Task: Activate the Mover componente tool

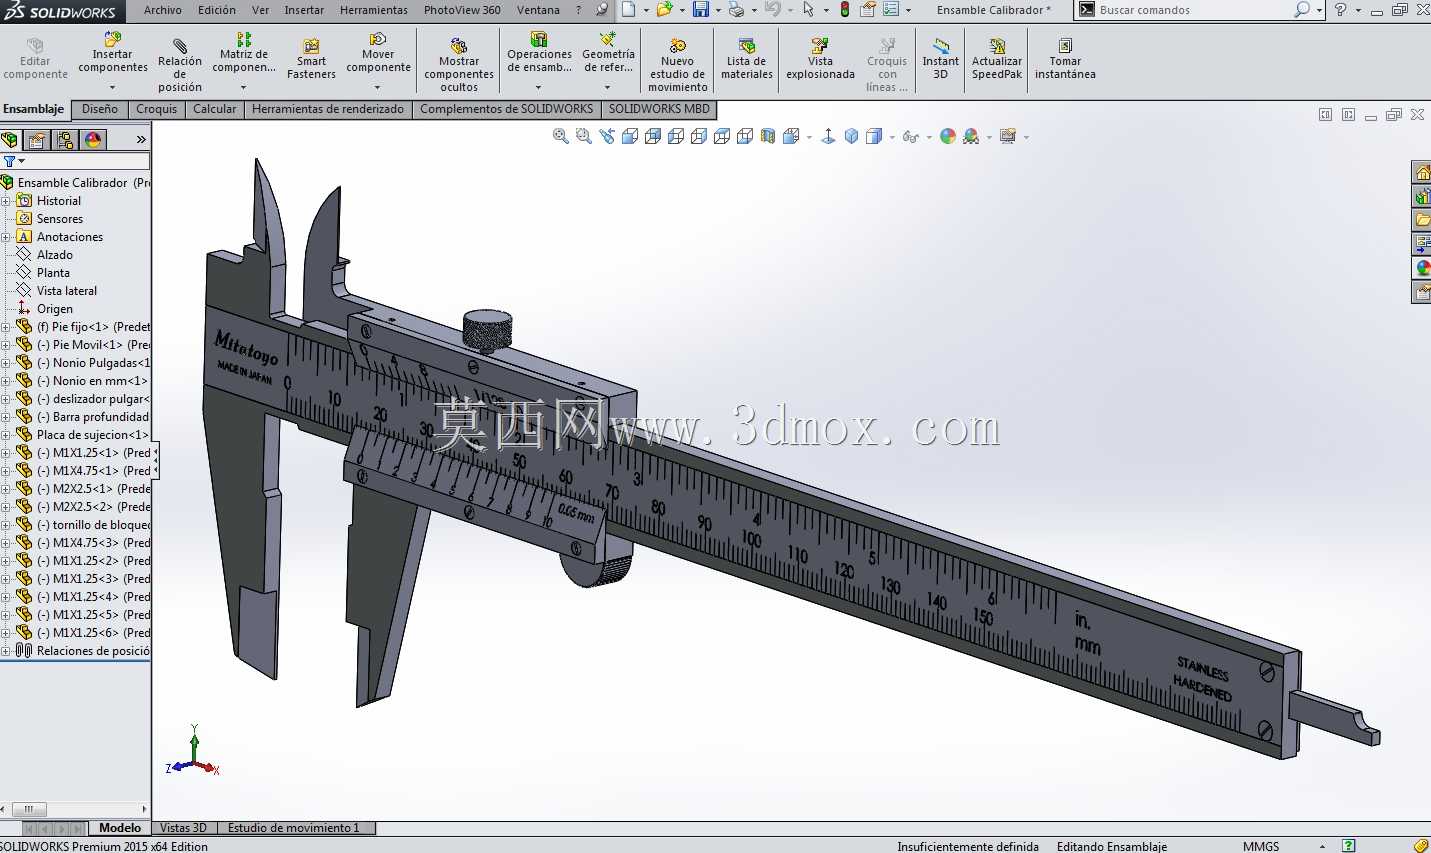Action: [378, 55]
